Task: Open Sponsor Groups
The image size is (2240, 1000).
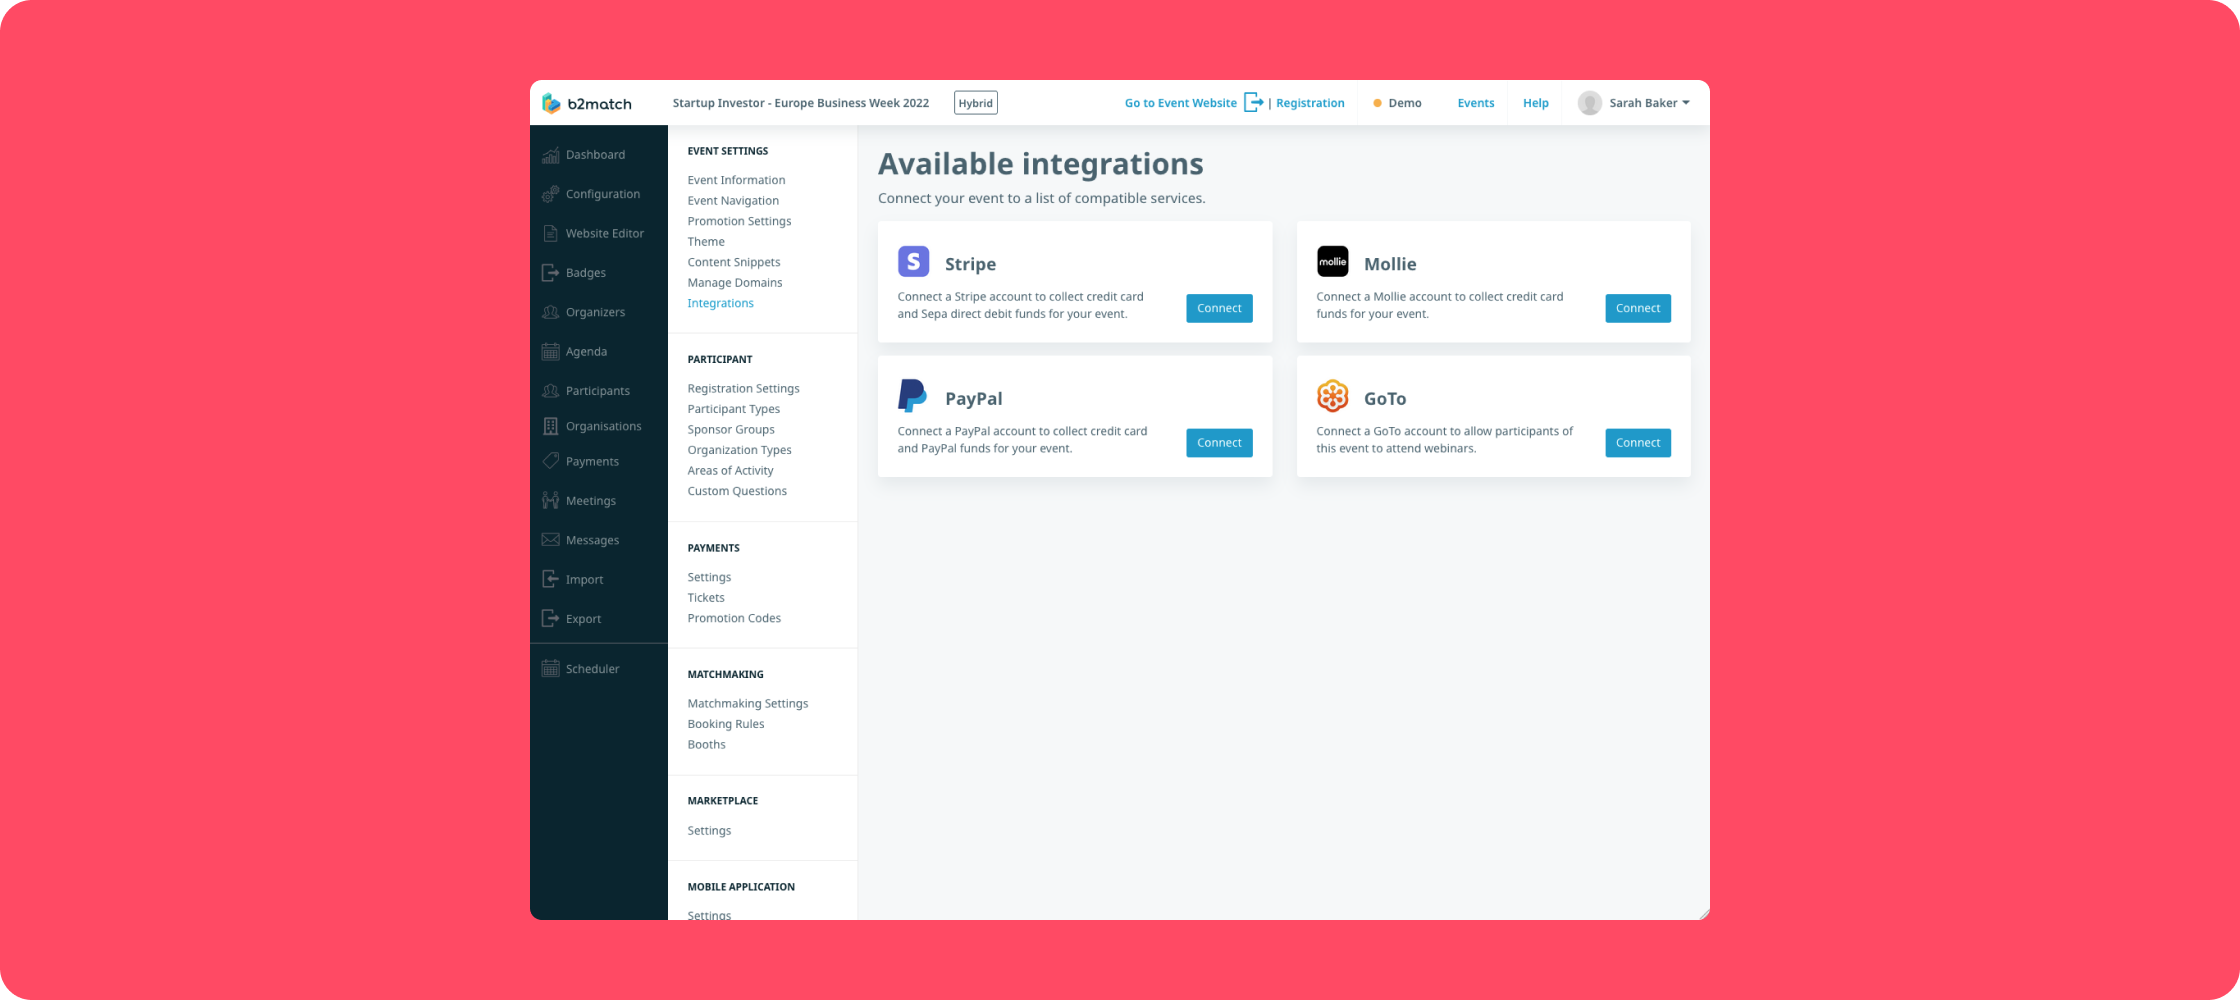Action: 731,429
